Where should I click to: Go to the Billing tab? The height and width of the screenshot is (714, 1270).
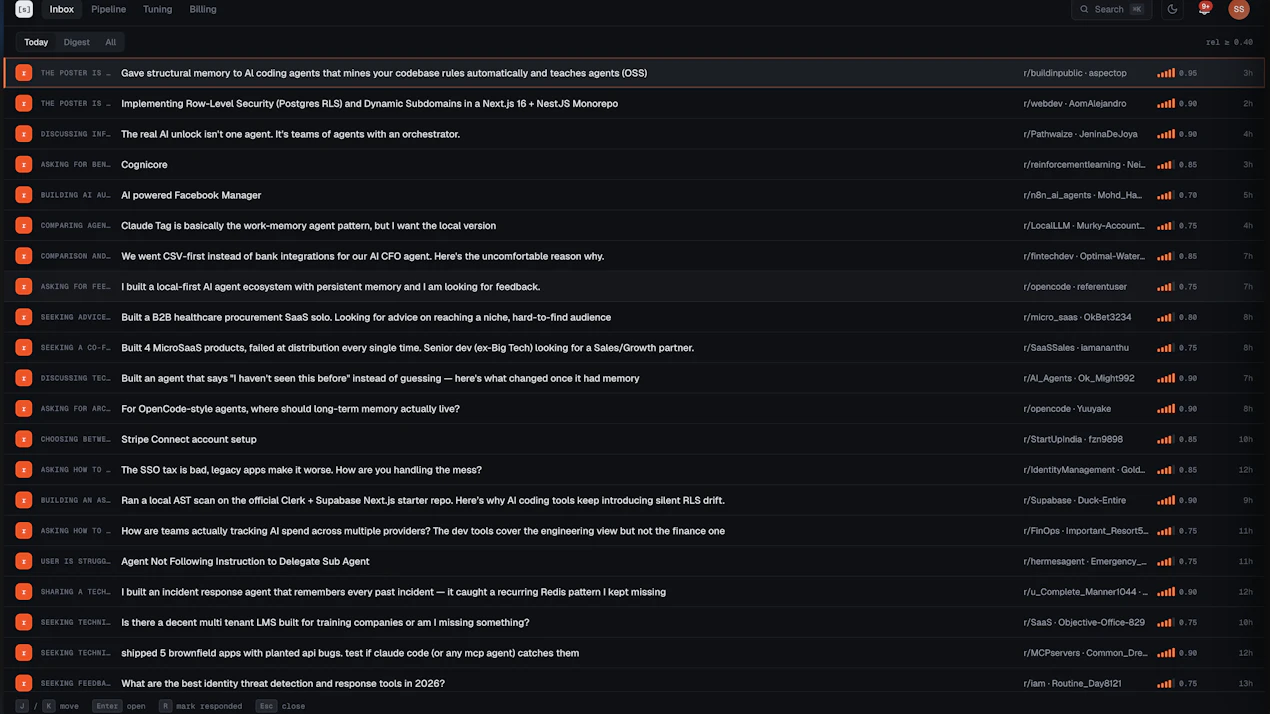tap(203, 9)
